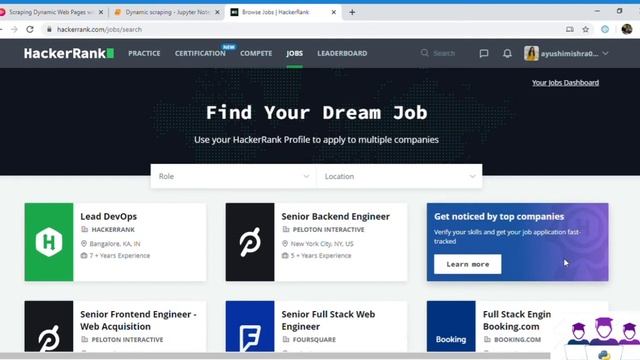640x360 pixels.
Task: Open Your Jobs Dashboard link
Action: [565, 83]
